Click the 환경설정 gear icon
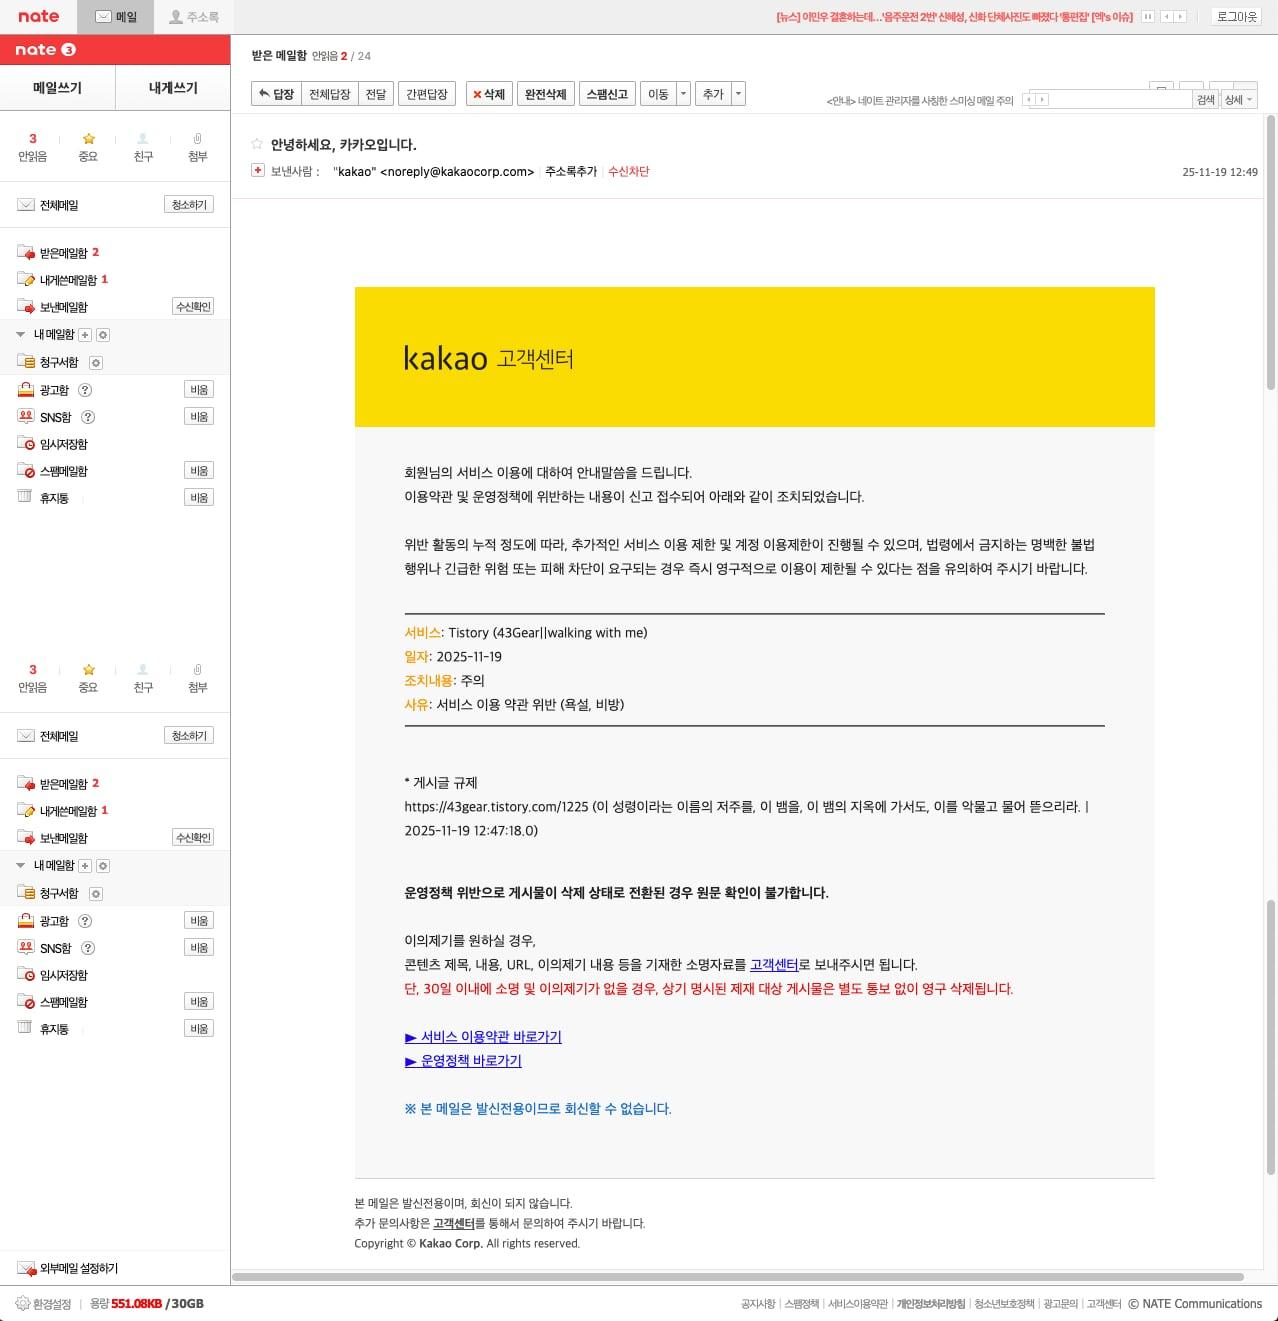Image resolution: width=1278 pixels, height=1321 pixels. pos(22,1303)
